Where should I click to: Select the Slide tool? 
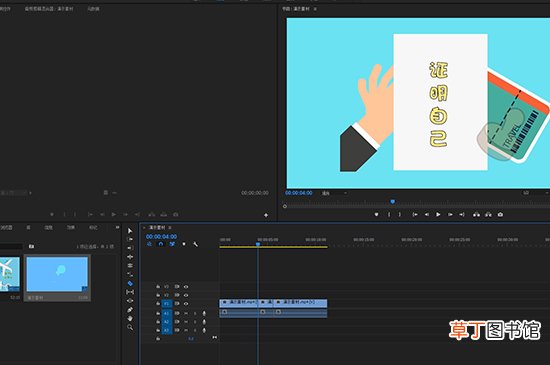[x=130, y=300]
